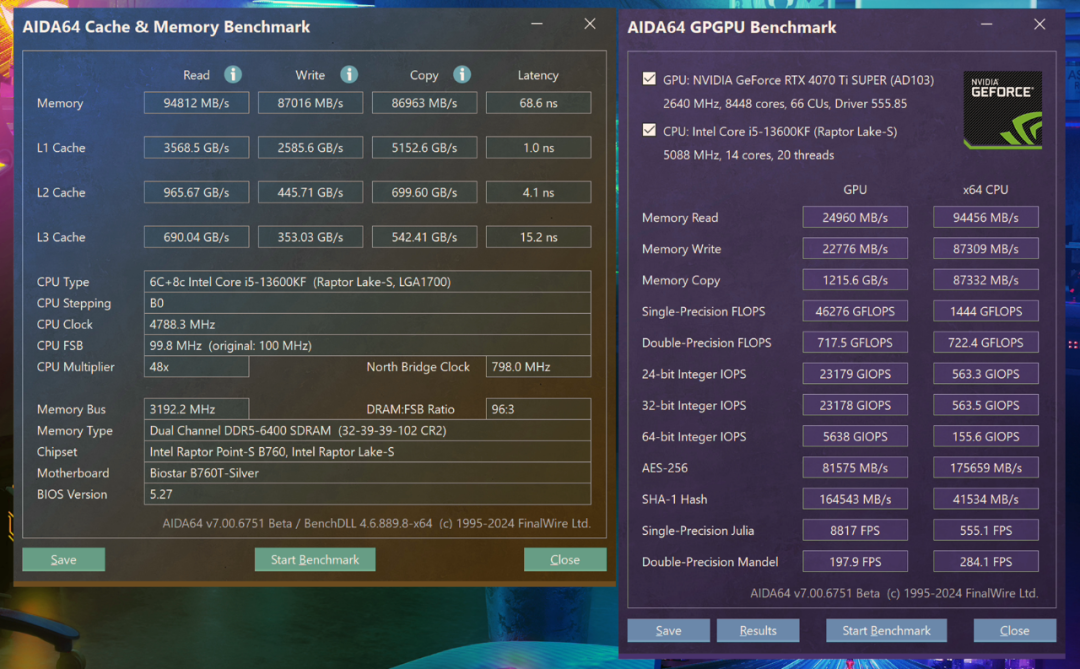Image resolution: width=1080 pixels, height=669 pixels.
Task: Close GPGPU Benchmark via title bar X
Action: (x=1039, y=24)
